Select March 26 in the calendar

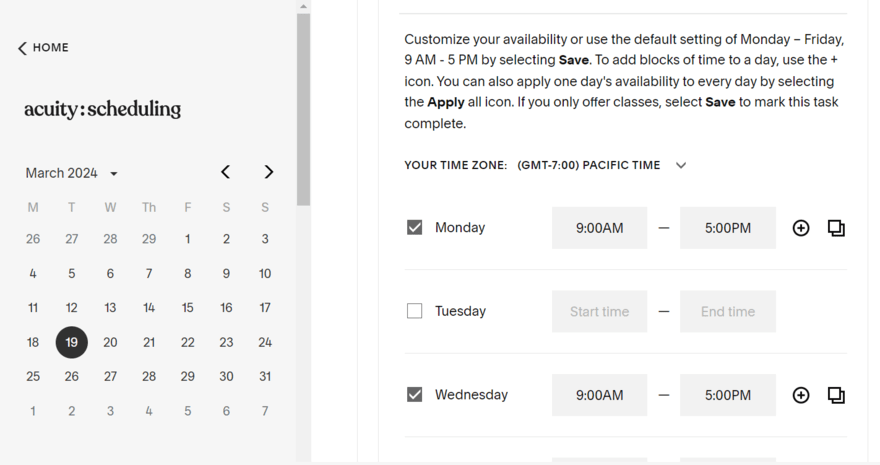coord(72,377)
